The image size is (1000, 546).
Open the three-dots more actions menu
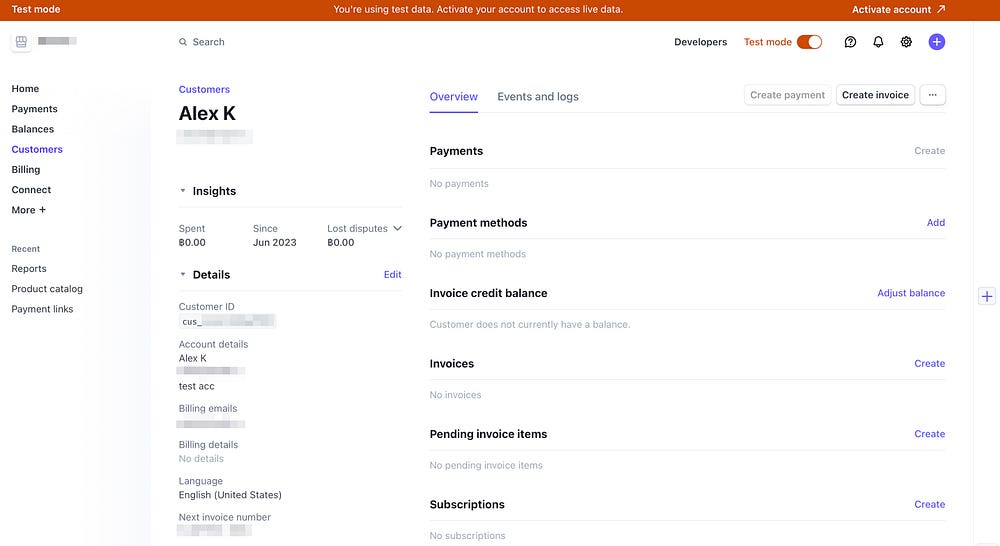click(x=932, y=95)
